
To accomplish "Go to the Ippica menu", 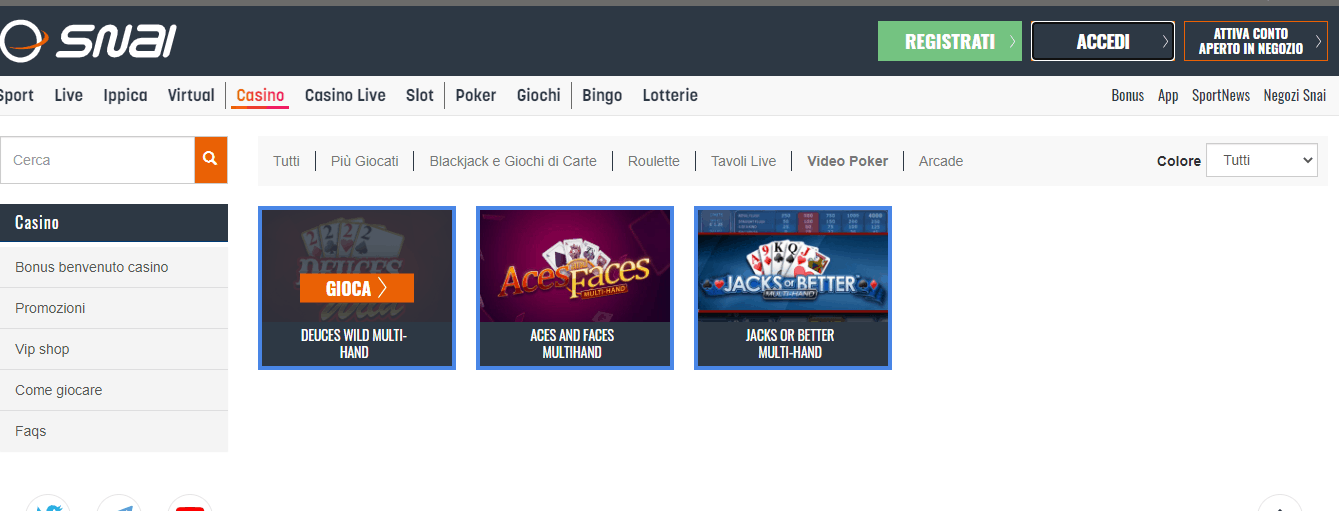I will point(125,95).
